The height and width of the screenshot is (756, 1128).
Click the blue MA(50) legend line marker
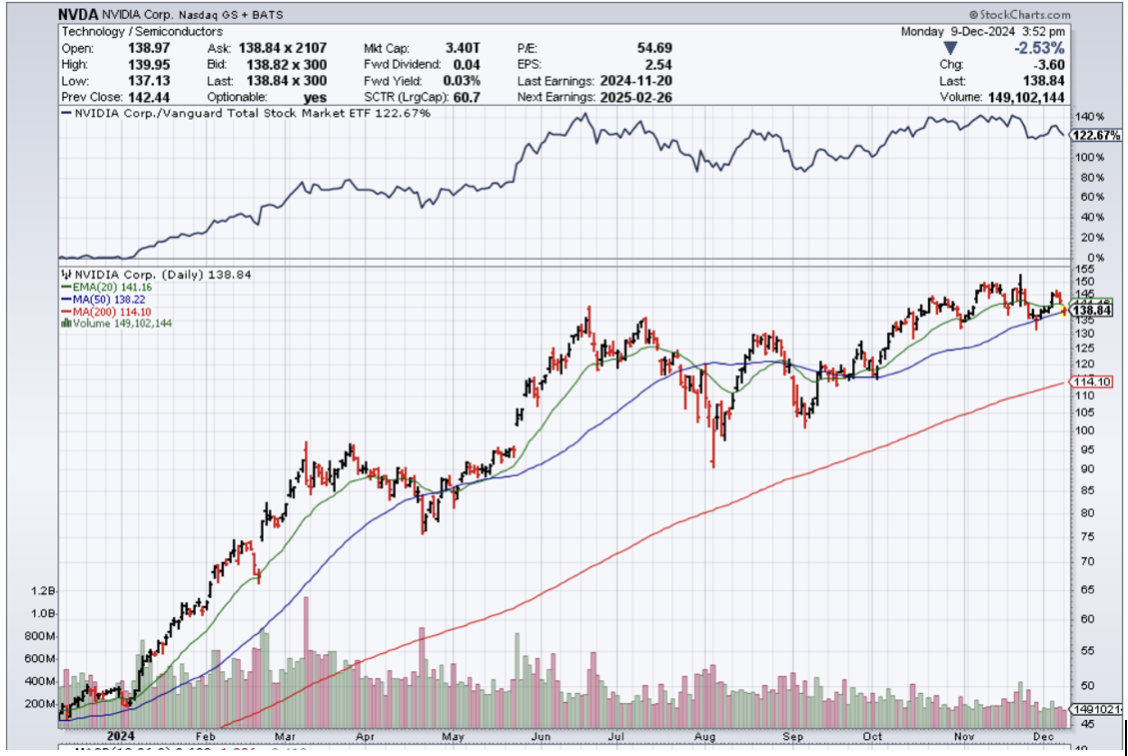pos(66,298)
